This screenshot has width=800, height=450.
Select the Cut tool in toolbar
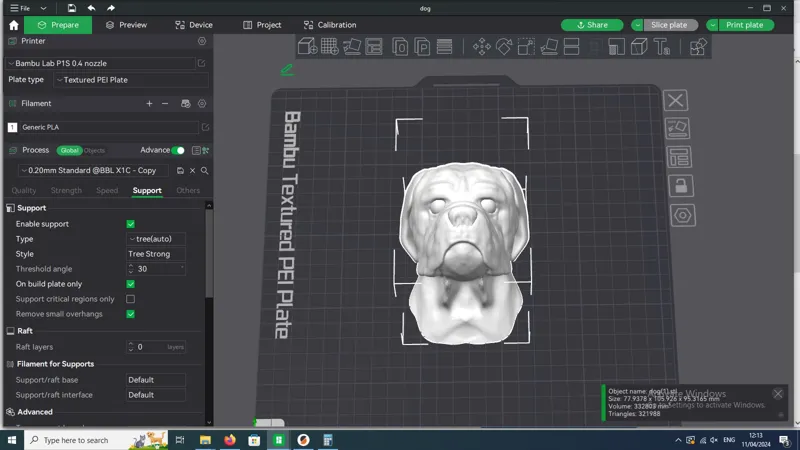click(571, 46)
